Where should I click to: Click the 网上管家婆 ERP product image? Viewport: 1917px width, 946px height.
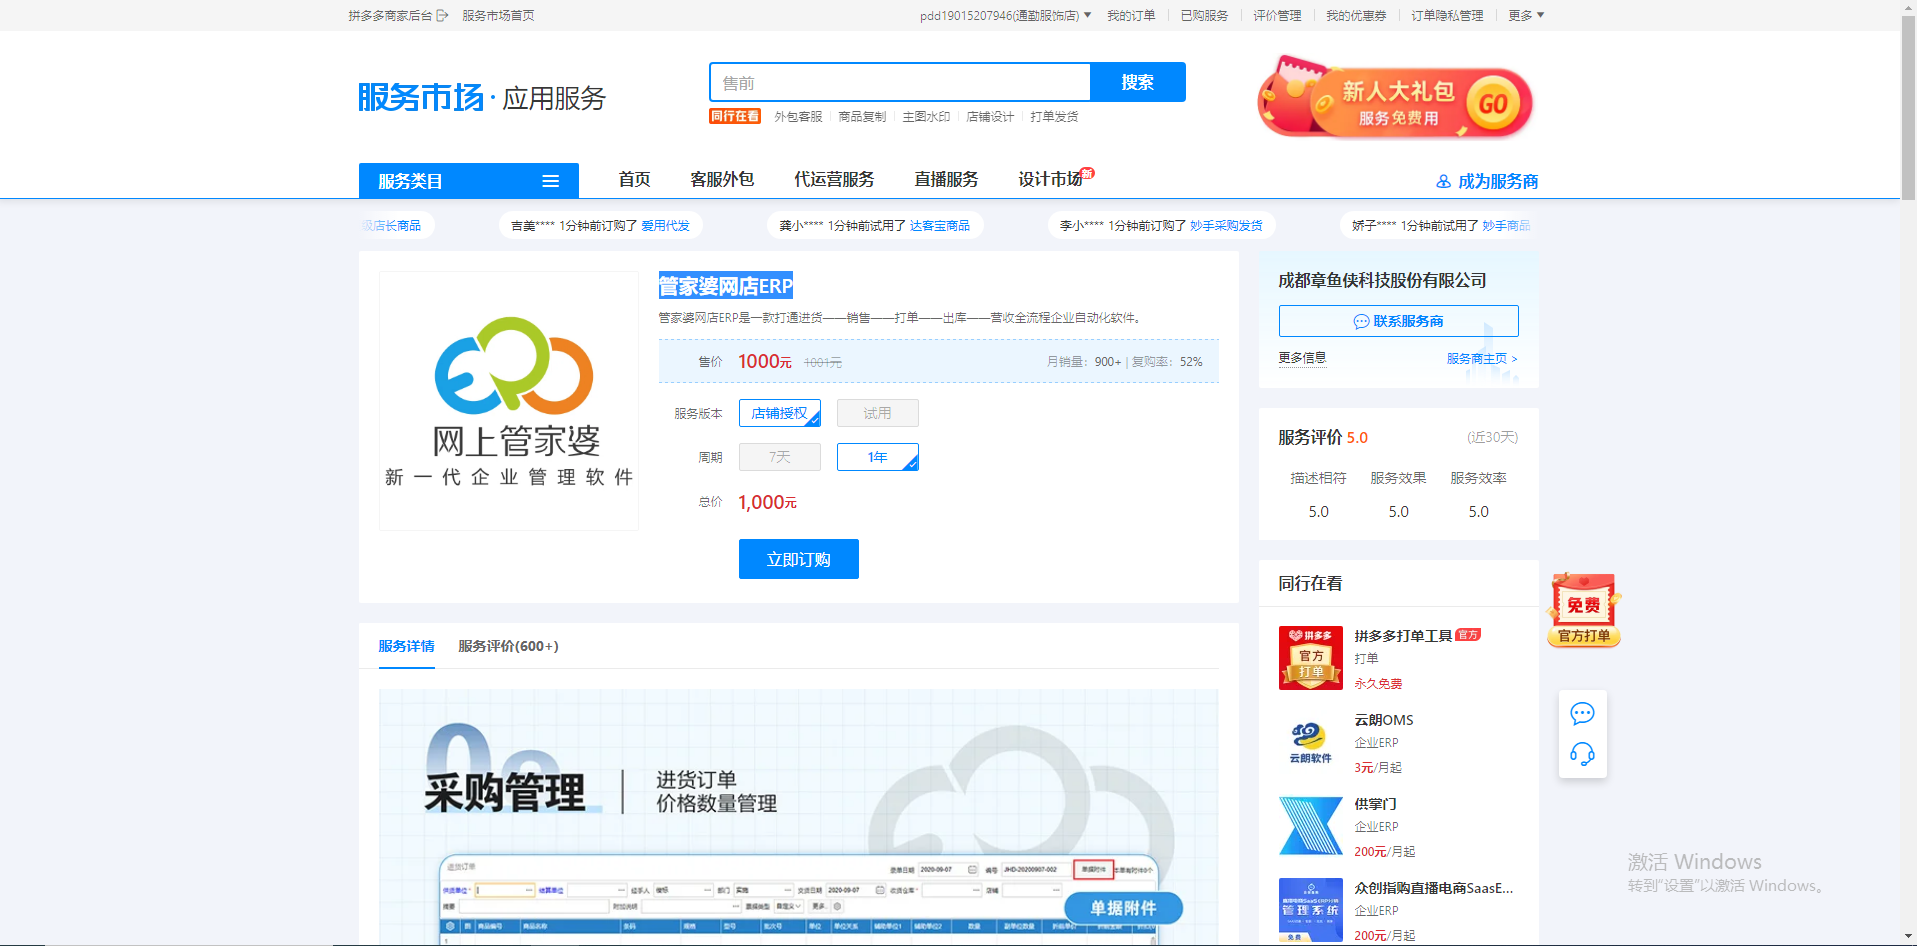point(509,401)
